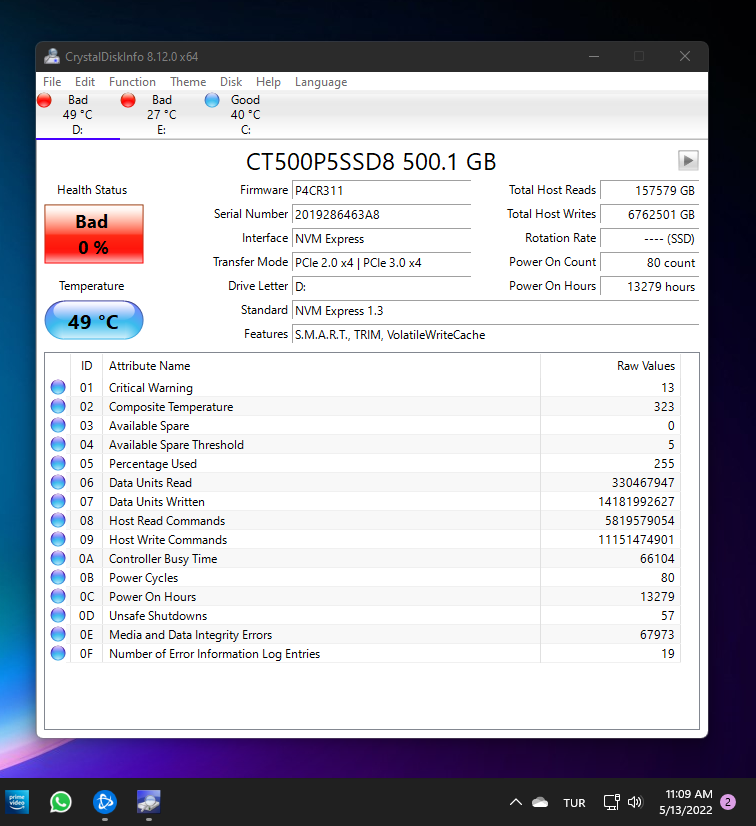Select the Media and Data Integrity Errors row

coord(364,634)
